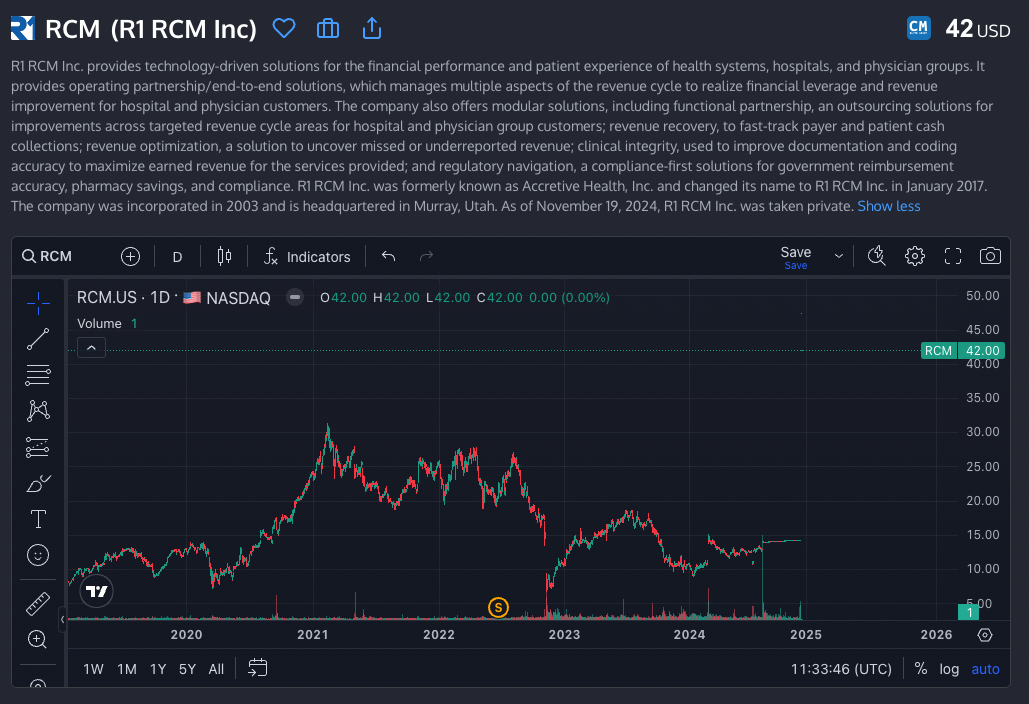Open quick search lightning icon
Viewport: 1029px width, 704px height.
click(x=877, y=256)
